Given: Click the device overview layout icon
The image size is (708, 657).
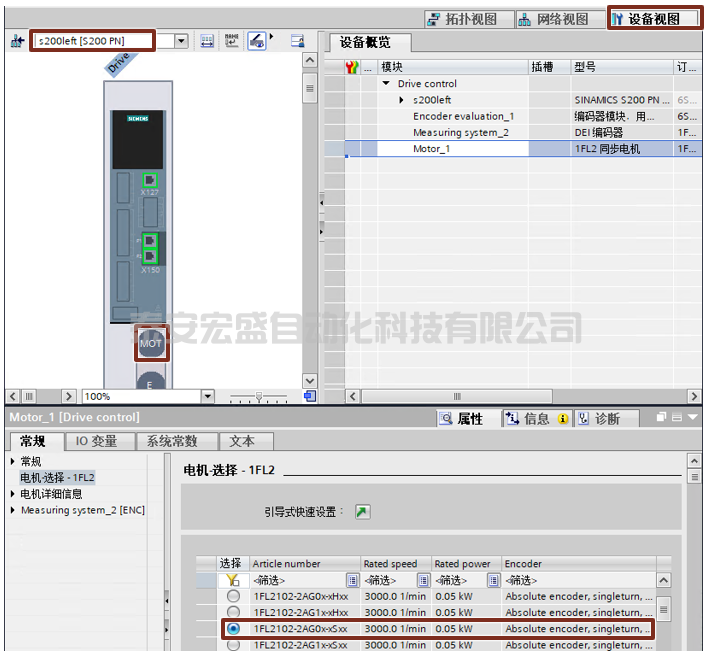Looking at the screenshot, I should click(x=298, y=41).
